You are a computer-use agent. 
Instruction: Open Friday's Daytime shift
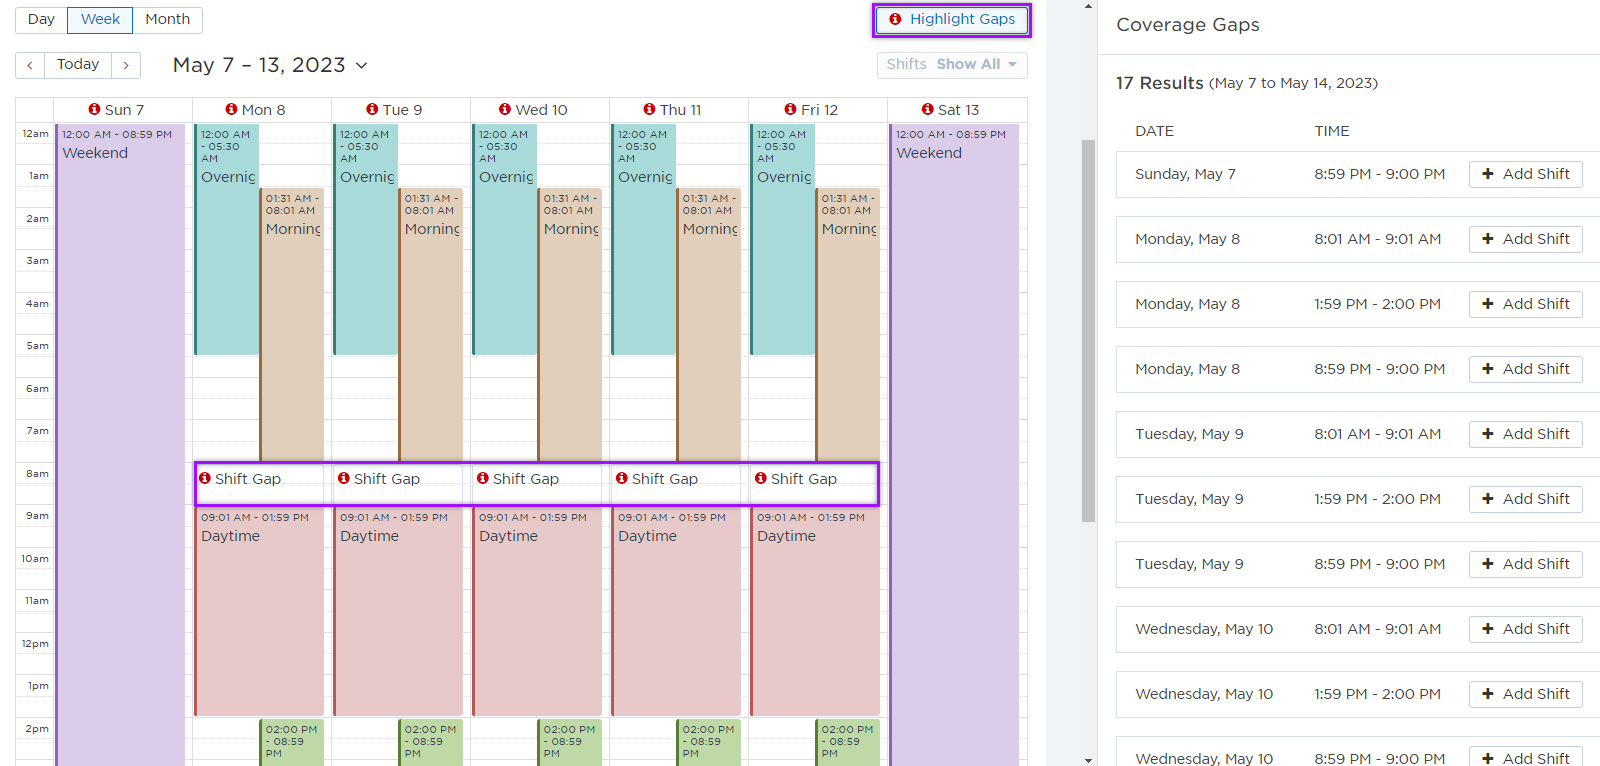tap(815, 612)
